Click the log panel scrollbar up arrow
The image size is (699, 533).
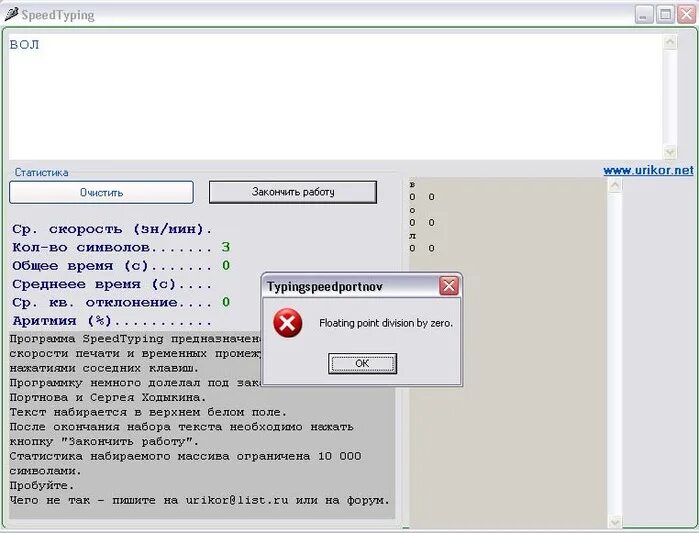click(x=615, y=185)
